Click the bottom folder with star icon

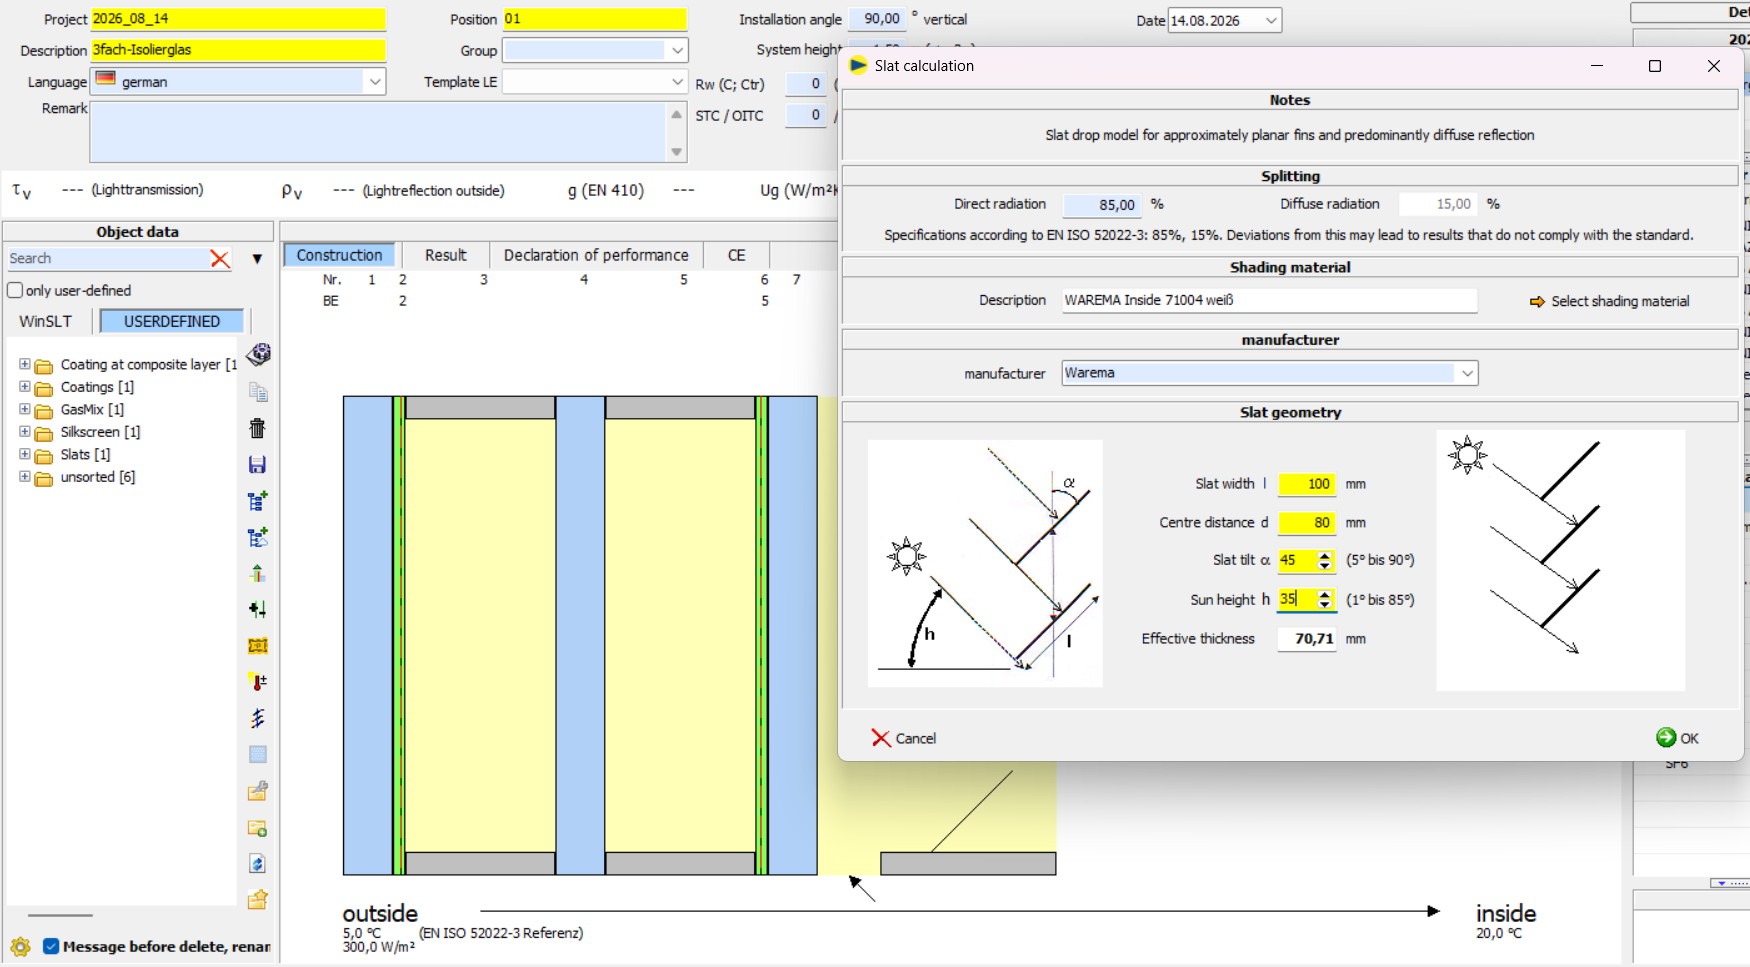point(258,899)
